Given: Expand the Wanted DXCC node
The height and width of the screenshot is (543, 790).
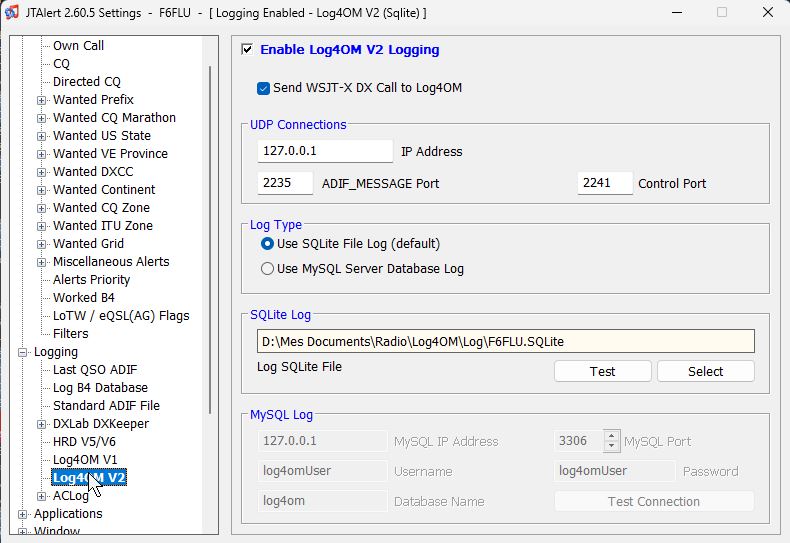Looking at the screenshot, I should pyautogui.click(x=42, y=172).
